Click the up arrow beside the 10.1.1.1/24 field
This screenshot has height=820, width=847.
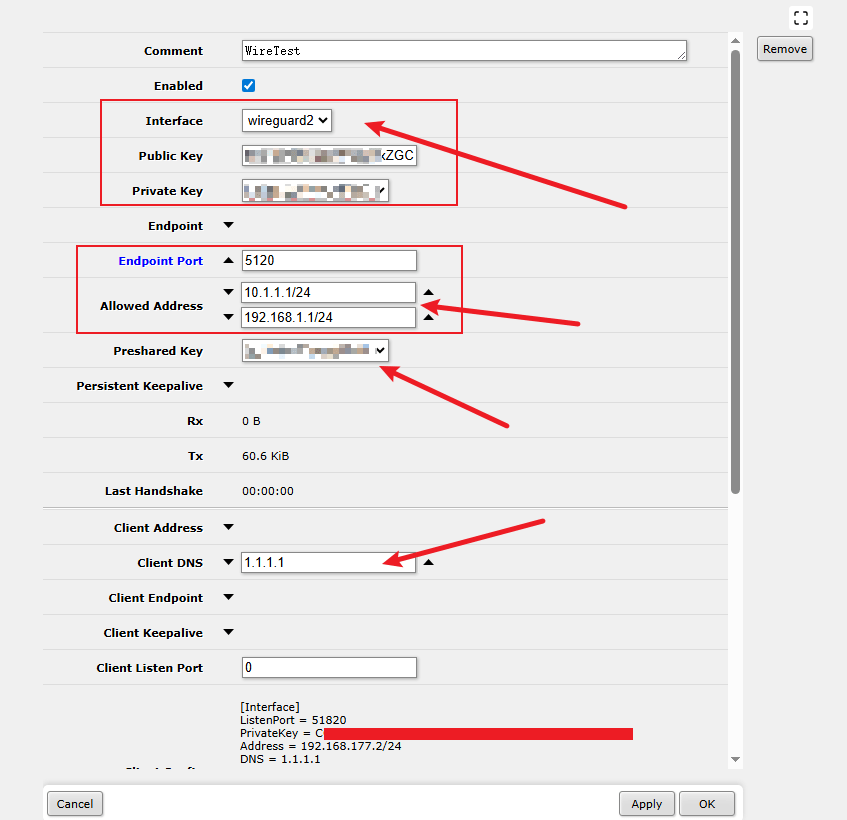[428, 293]
